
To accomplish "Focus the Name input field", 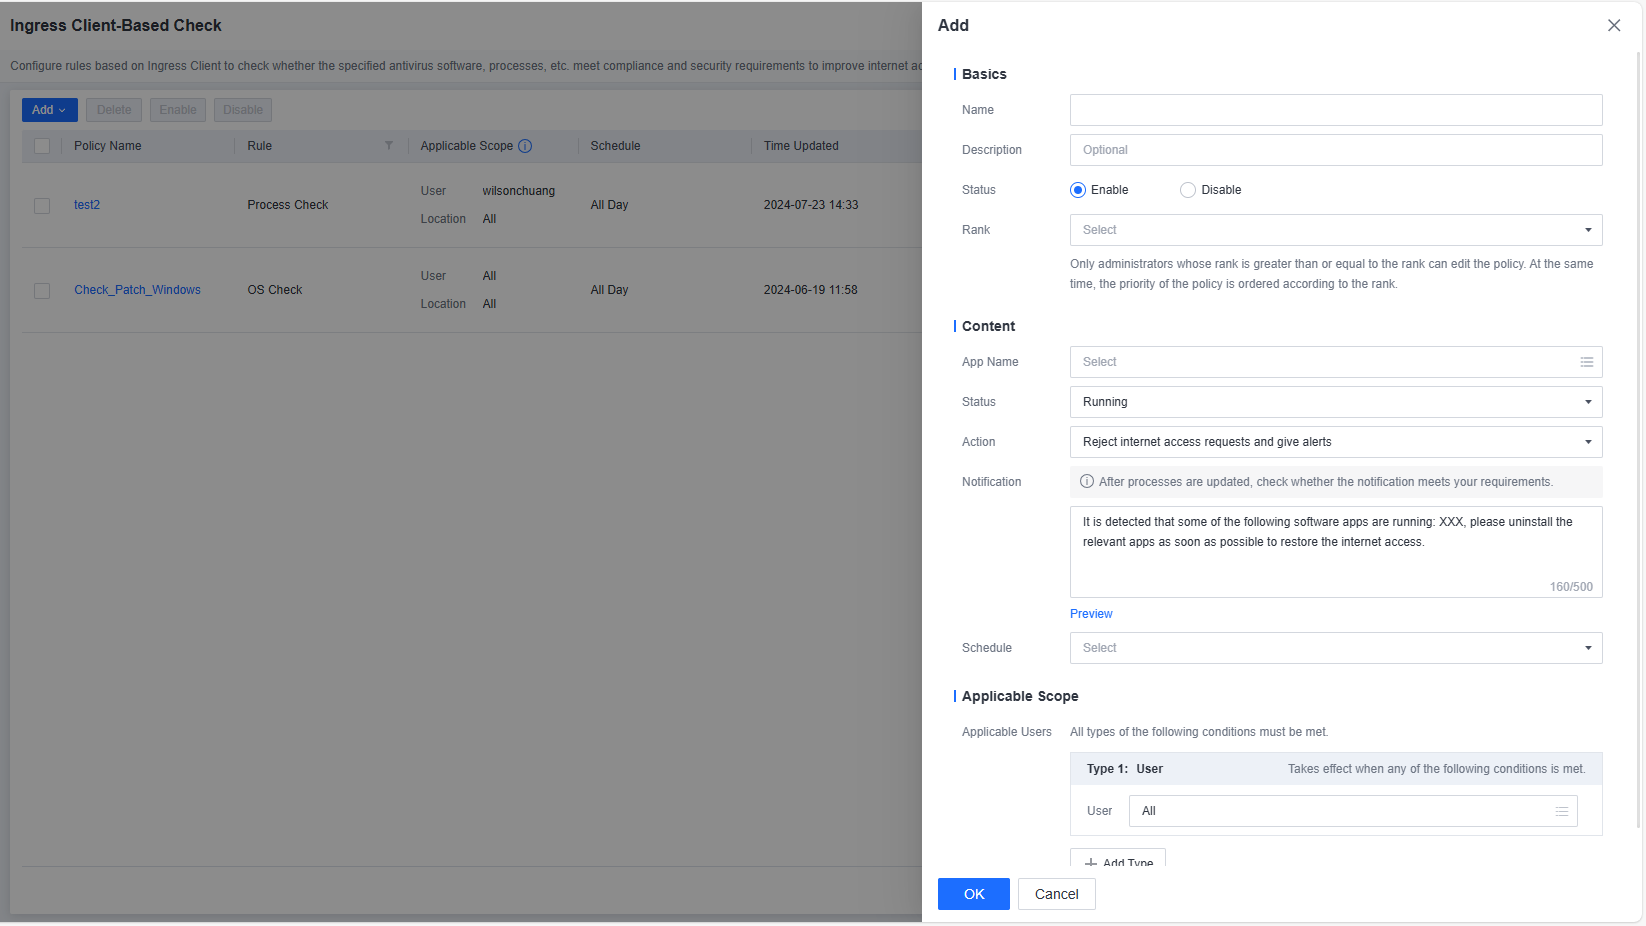I will 1336,110.
